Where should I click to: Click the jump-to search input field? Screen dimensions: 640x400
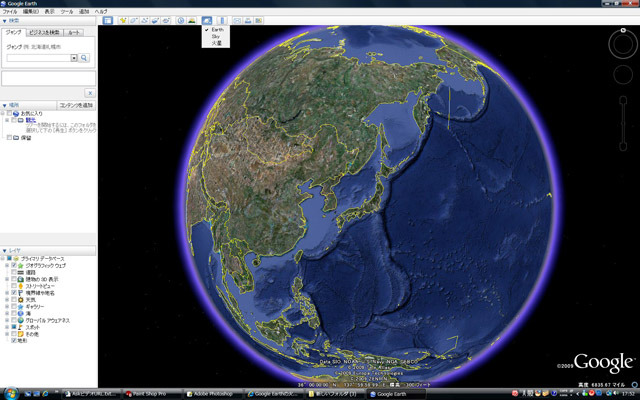coord(39,58)
